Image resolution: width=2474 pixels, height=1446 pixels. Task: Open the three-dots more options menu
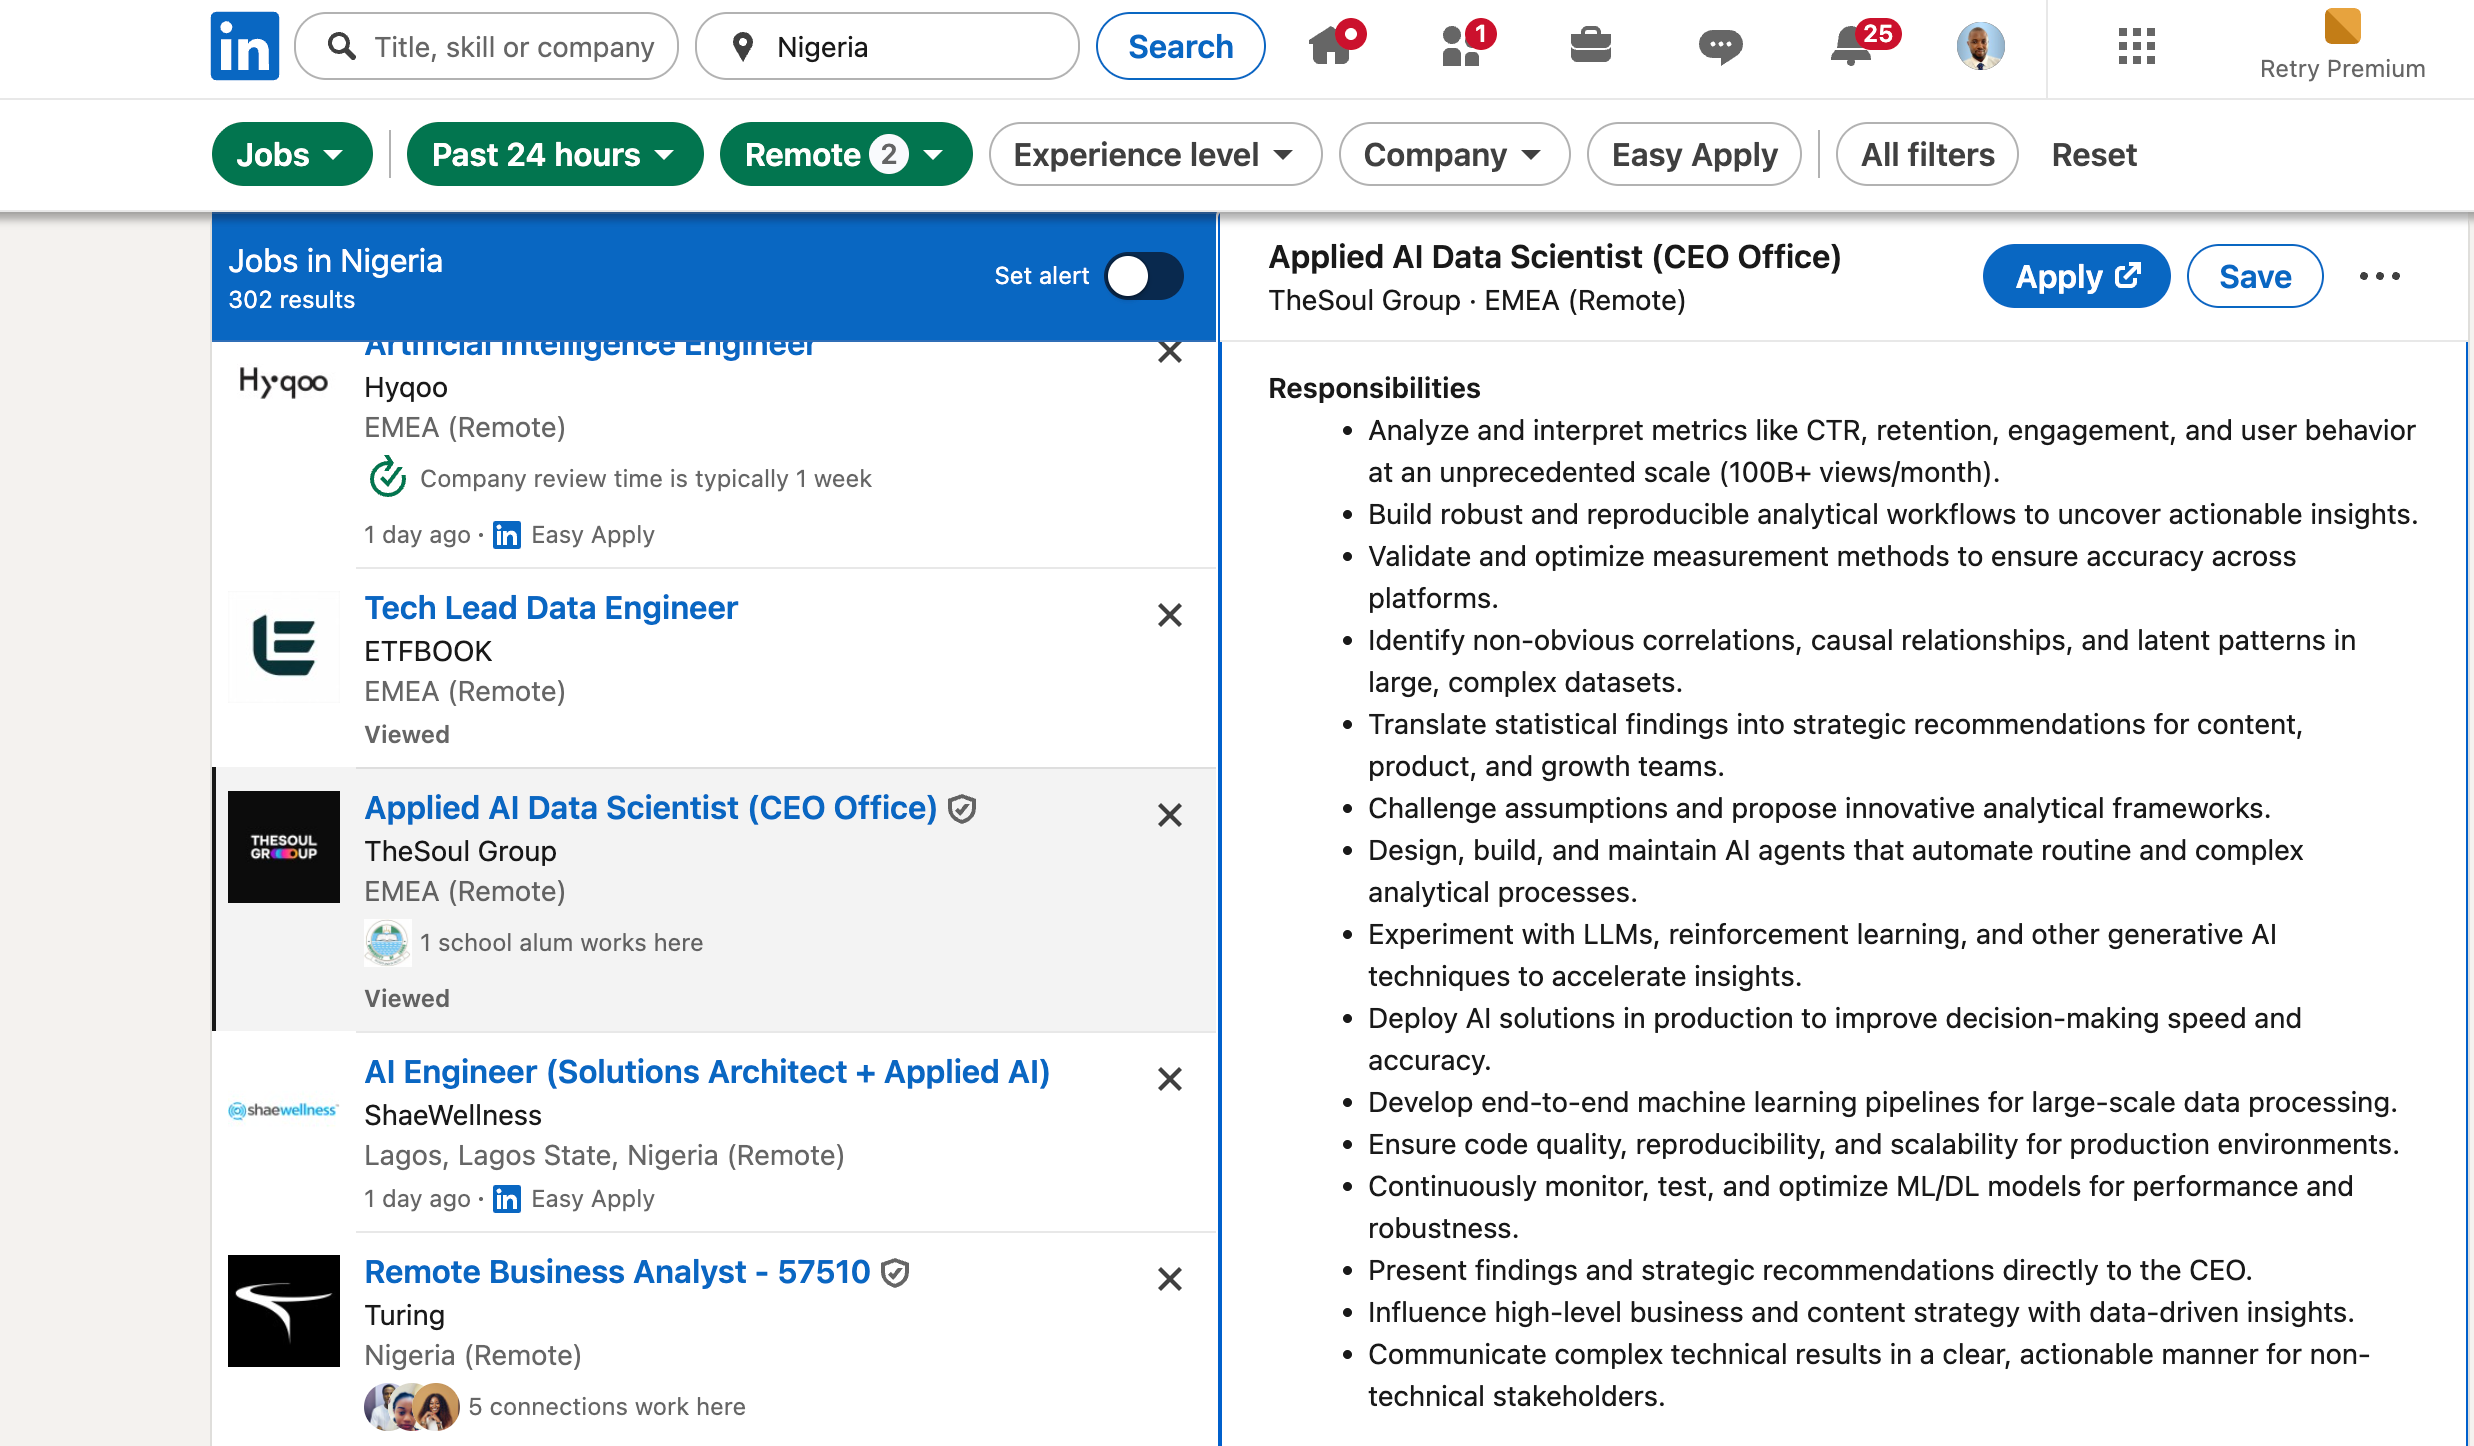[x=2379, y=276]
